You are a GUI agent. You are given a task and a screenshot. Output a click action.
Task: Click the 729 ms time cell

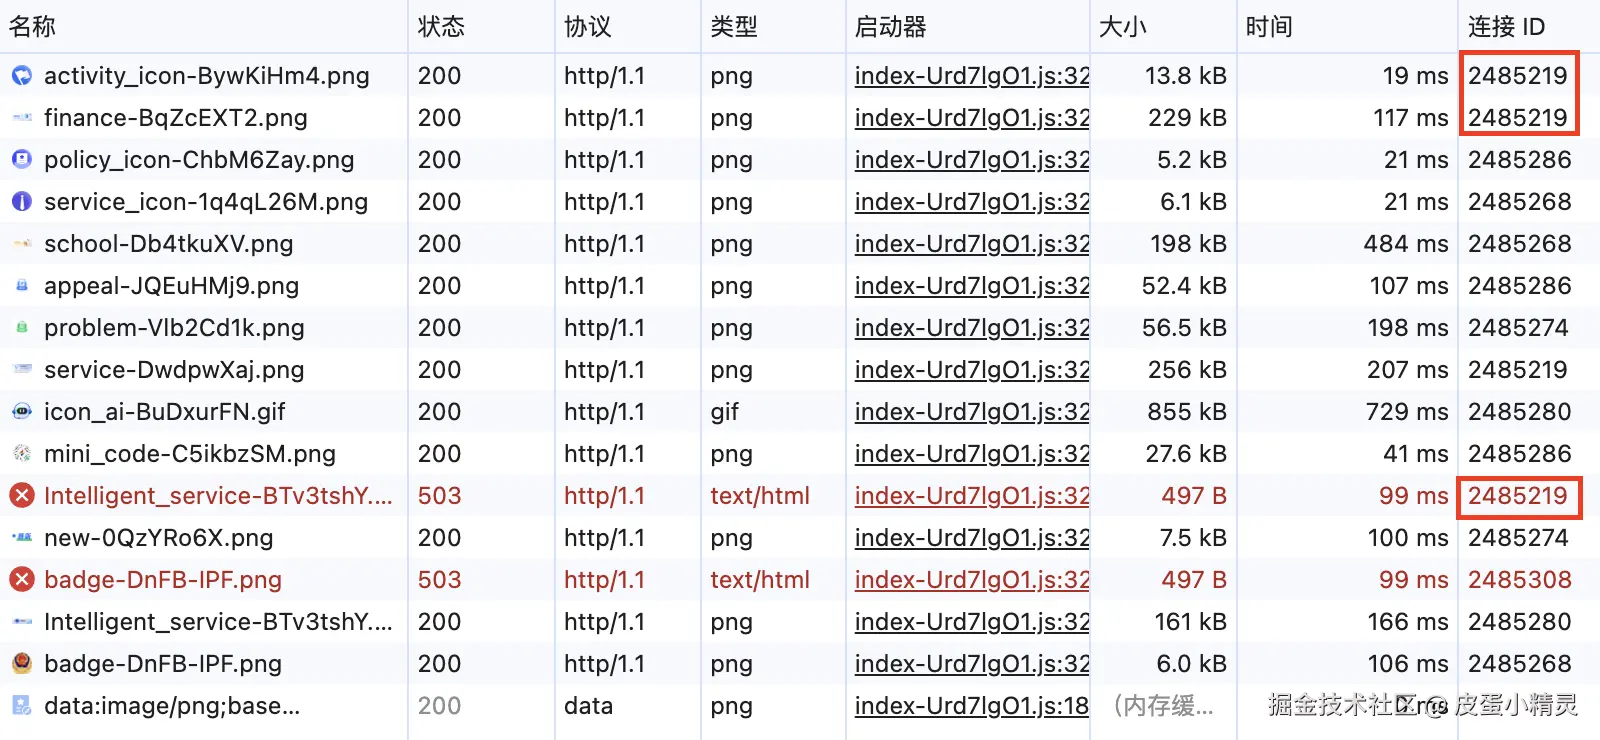(1407, 412)
